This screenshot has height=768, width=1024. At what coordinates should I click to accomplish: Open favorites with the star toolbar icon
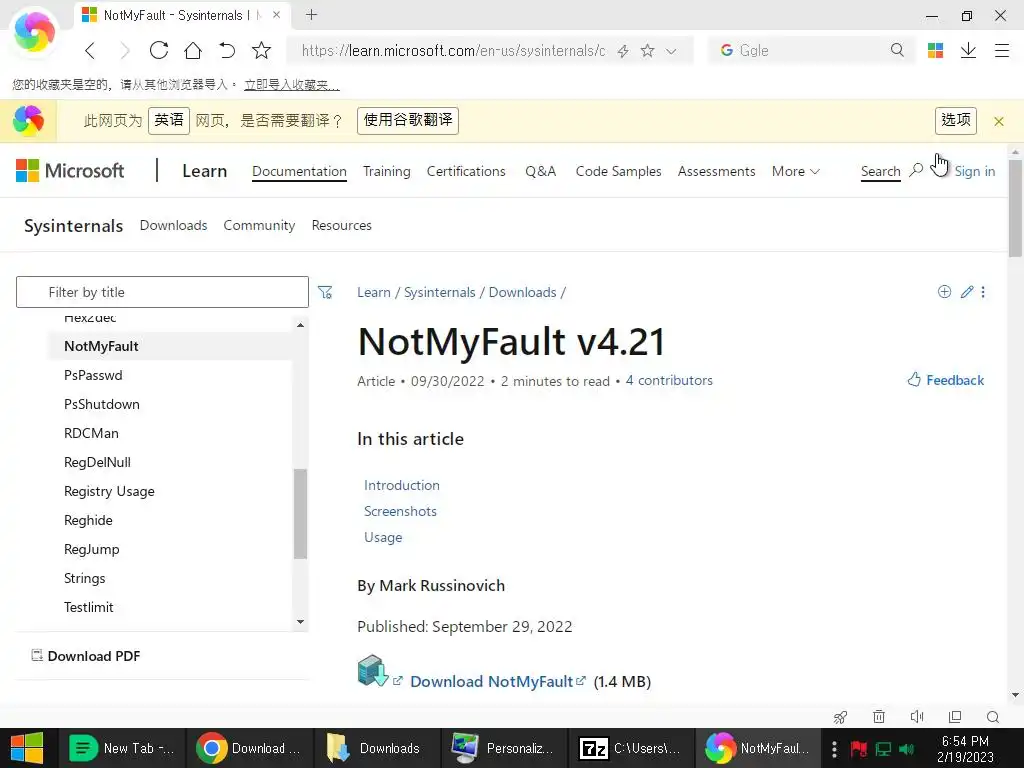click(261, 50)
